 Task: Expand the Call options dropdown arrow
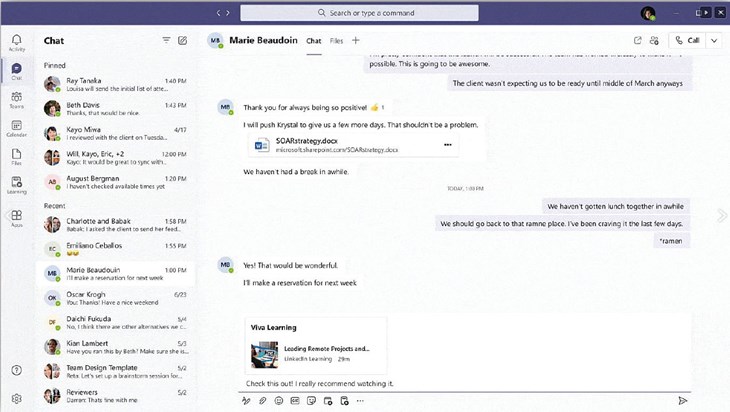715,41
